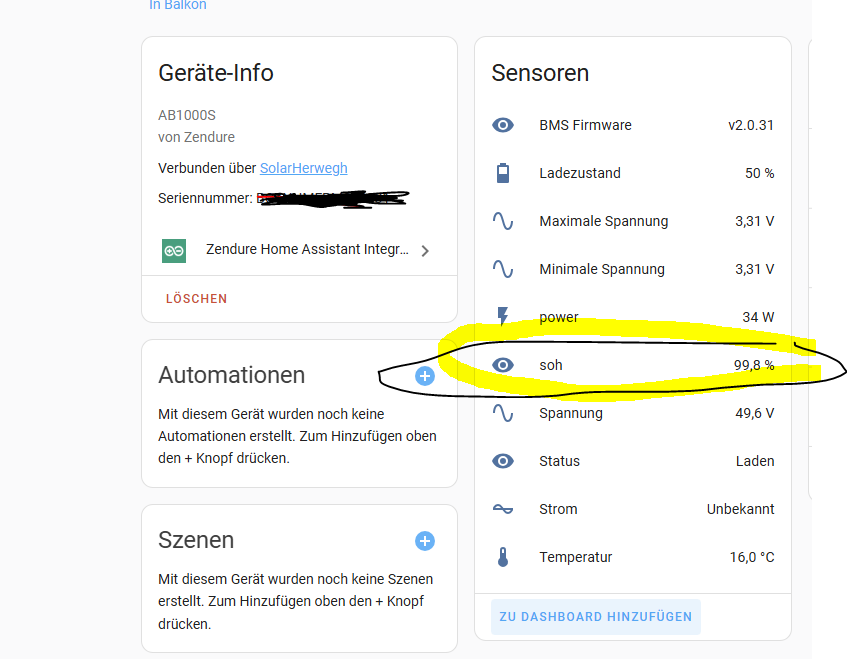The image size is (847, 659).
Task: Click the eye icon beside BMS Firmware
Action: 502,125
